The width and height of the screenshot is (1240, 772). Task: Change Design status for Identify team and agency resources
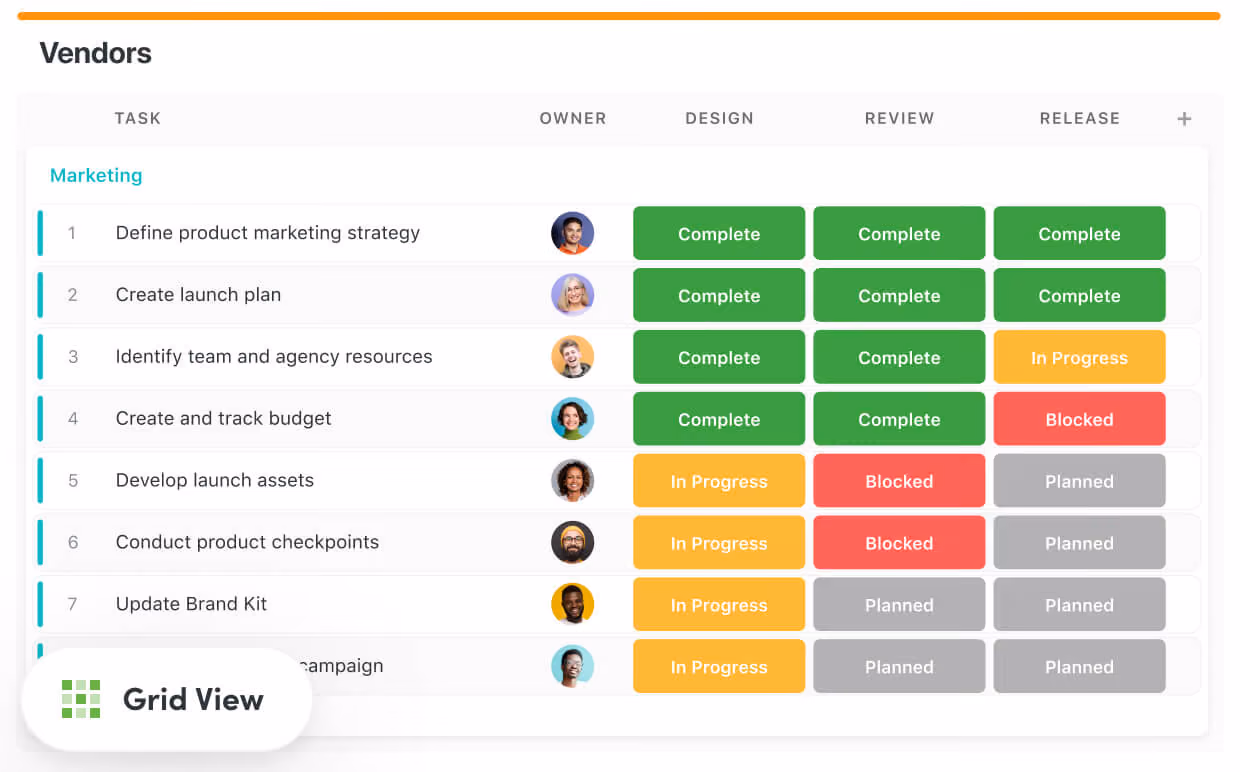pos(719,357)
